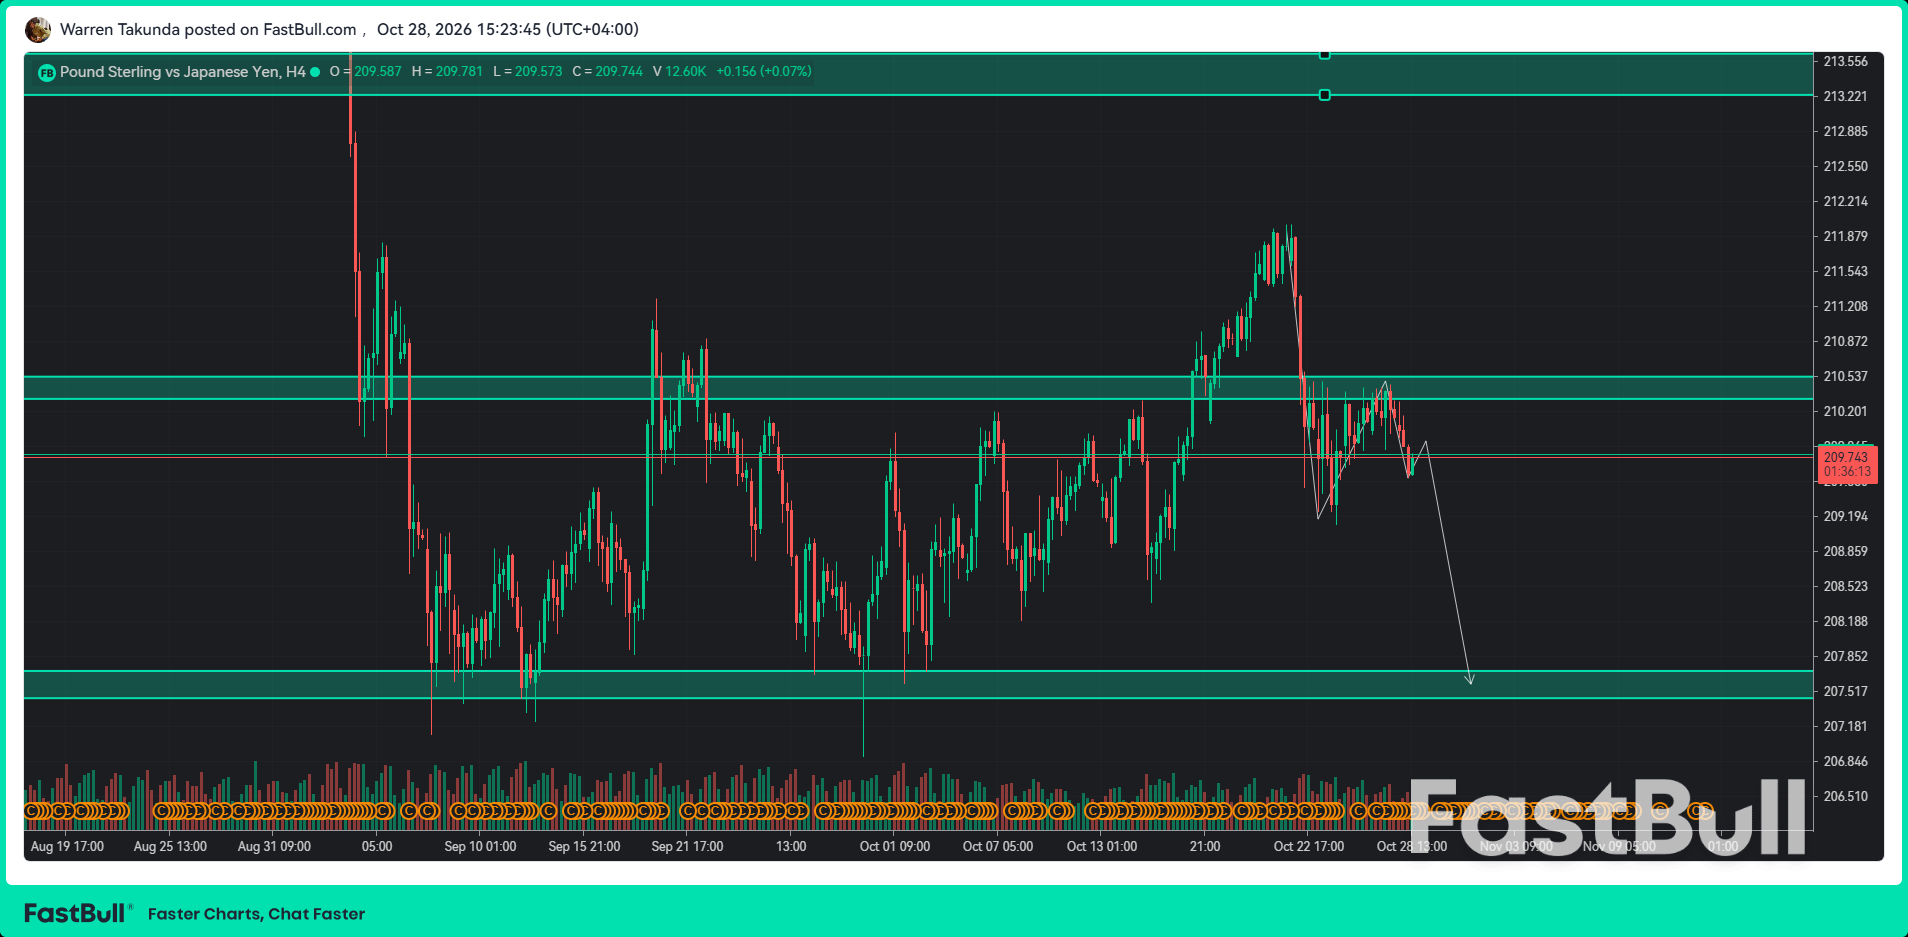Click the 209.194 price axis label
The width and height of the screenshot is (1908, 937).
(x=1846, y=516)
